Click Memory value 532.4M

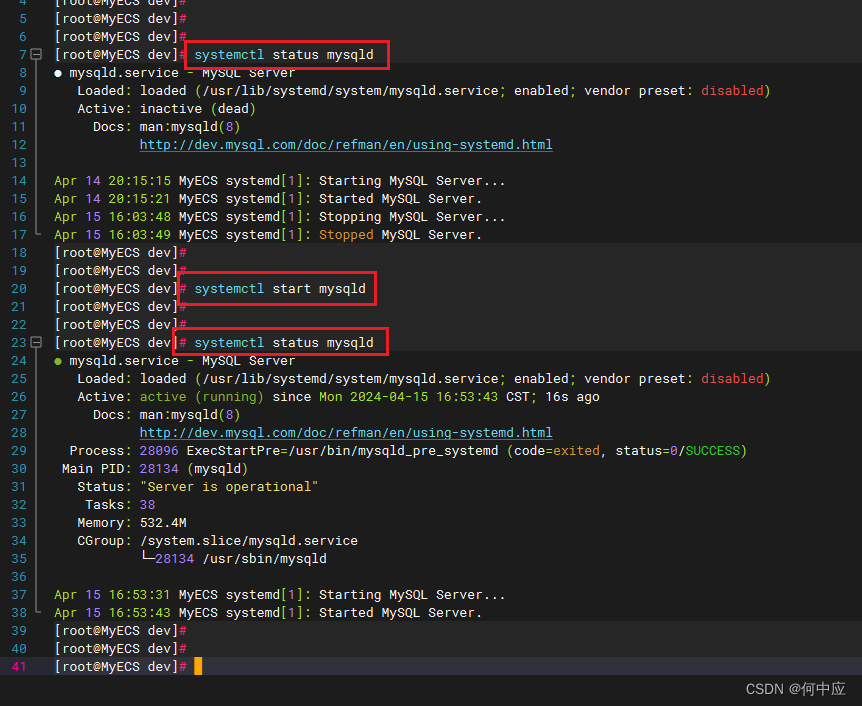163,523
